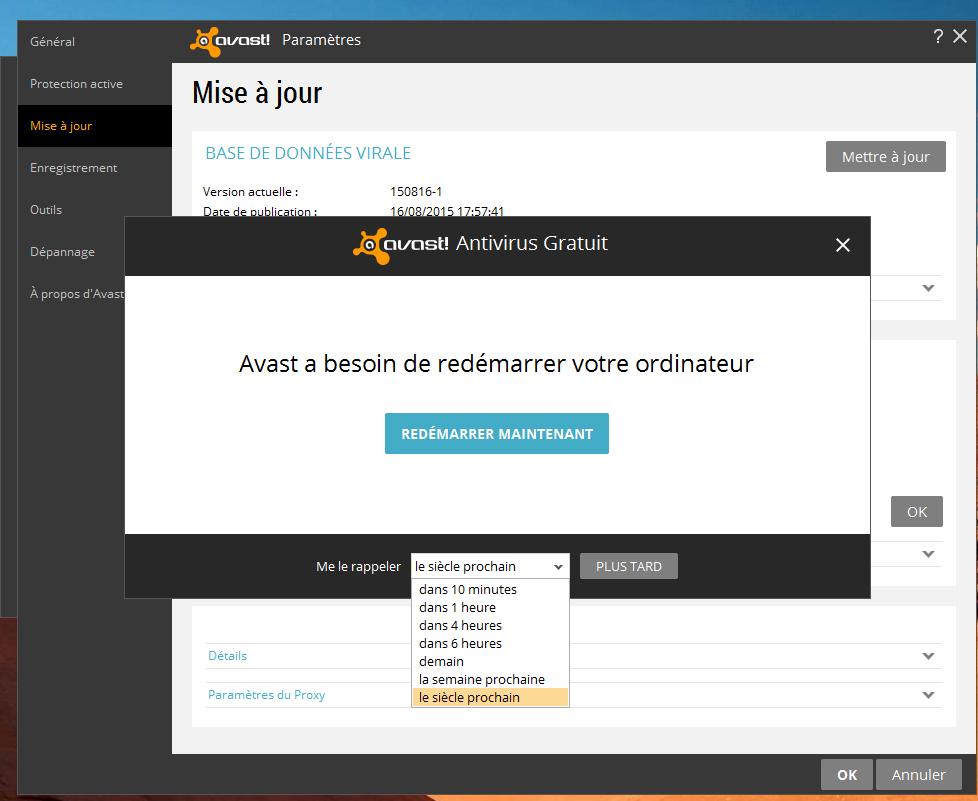
Task: Click the Mettre à jour button
Action: coord(886,157)
